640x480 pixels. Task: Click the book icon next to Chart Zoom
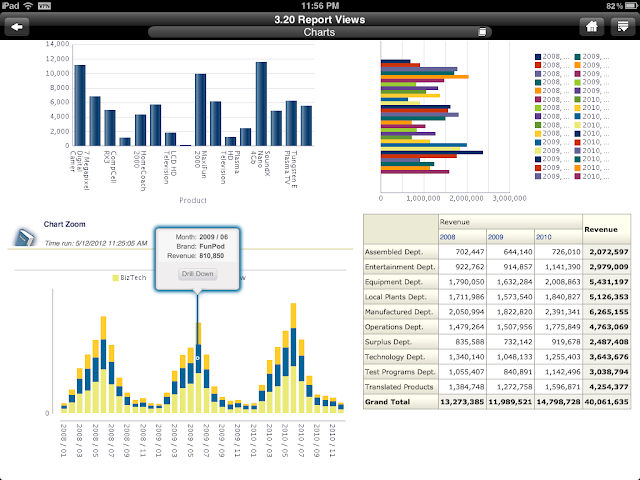[x=25, y=237]
